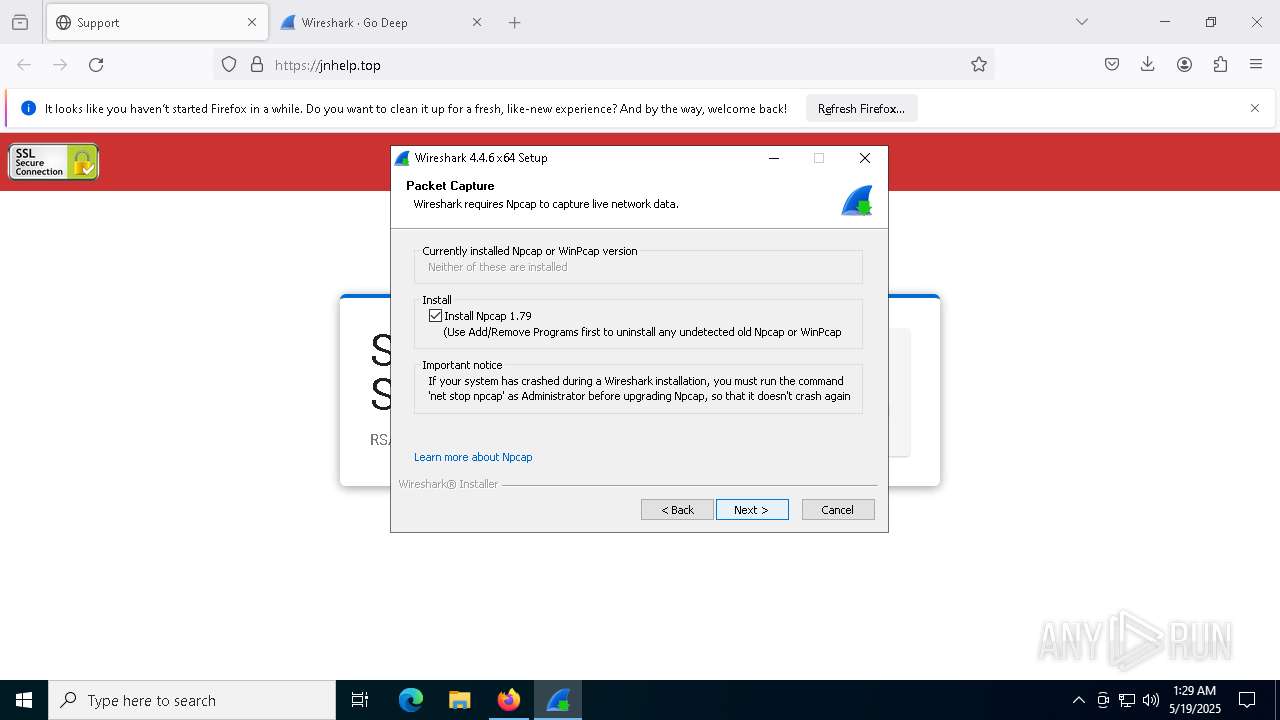Switch to Wireshark · Go Deep tab
The width and height of the screenshot is (1280, 720).
tap(380, 22)
